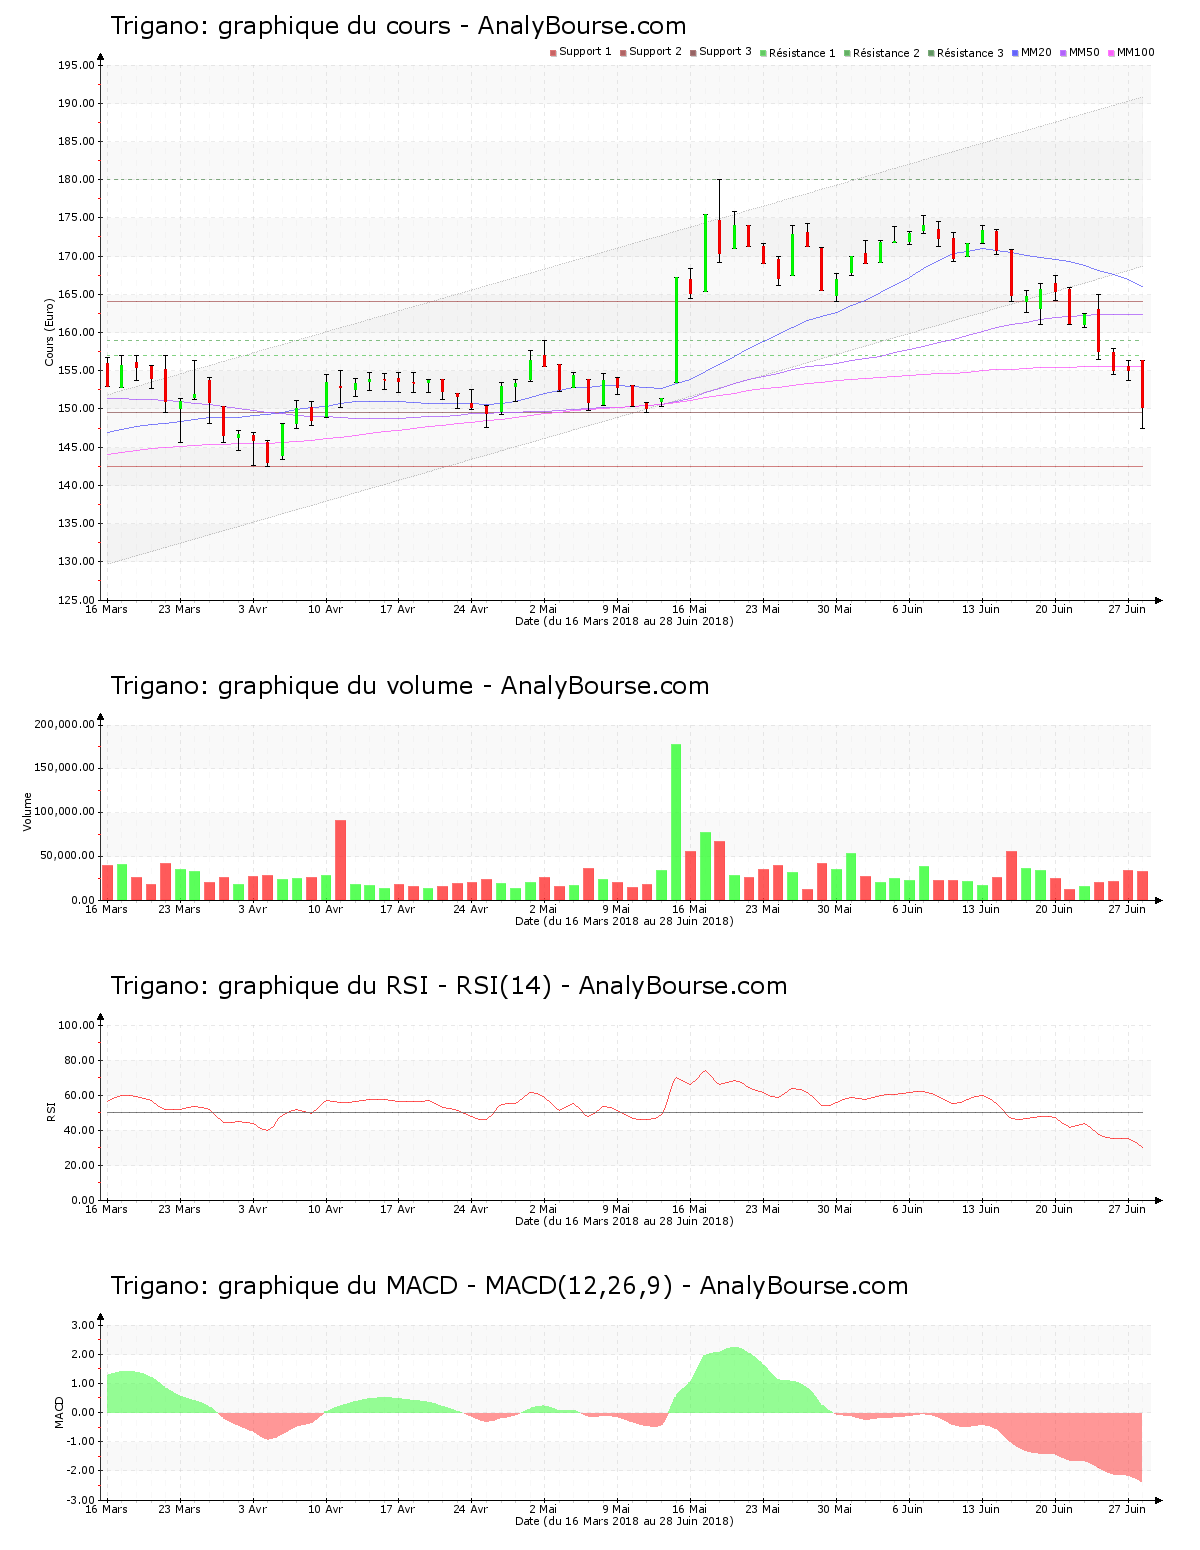Click the -2.00 MACD axis value

tap(82, 1471)
